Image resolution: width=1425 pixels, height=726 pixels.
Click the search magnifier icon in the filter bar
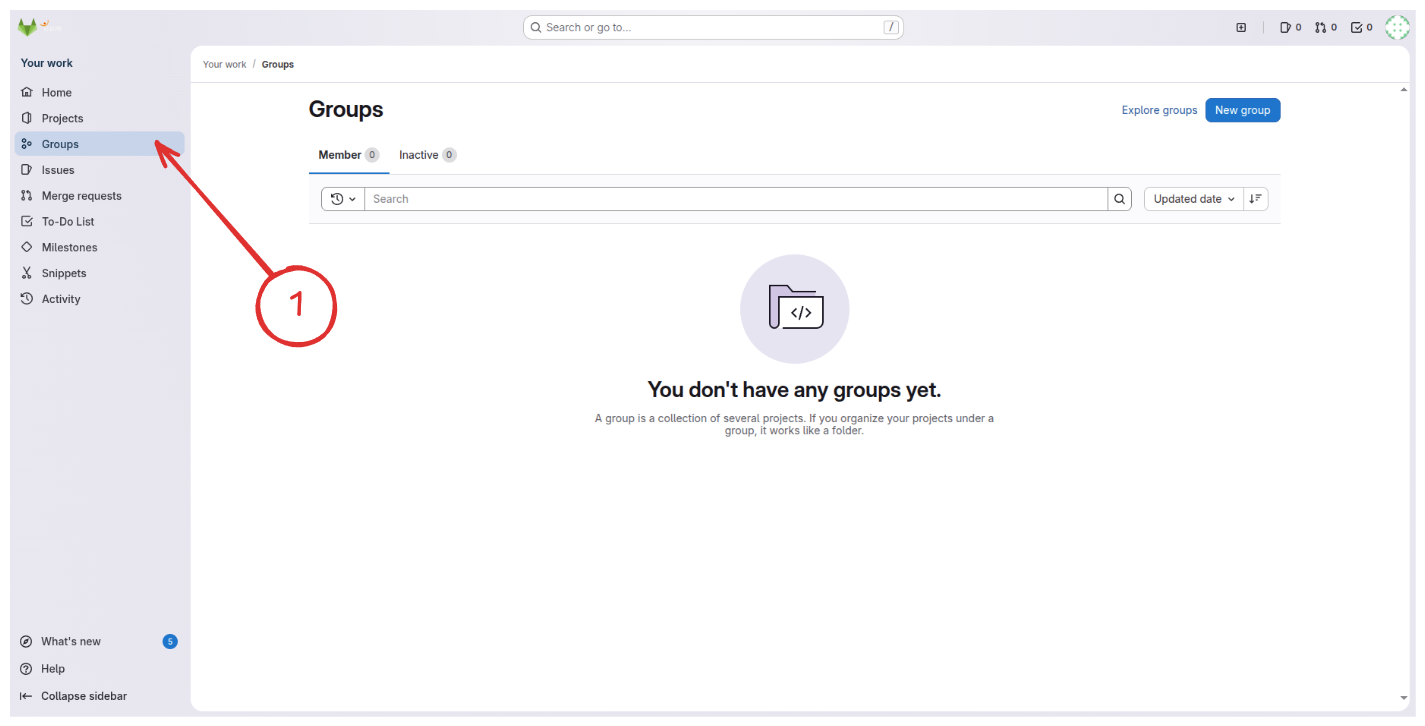1119,198
